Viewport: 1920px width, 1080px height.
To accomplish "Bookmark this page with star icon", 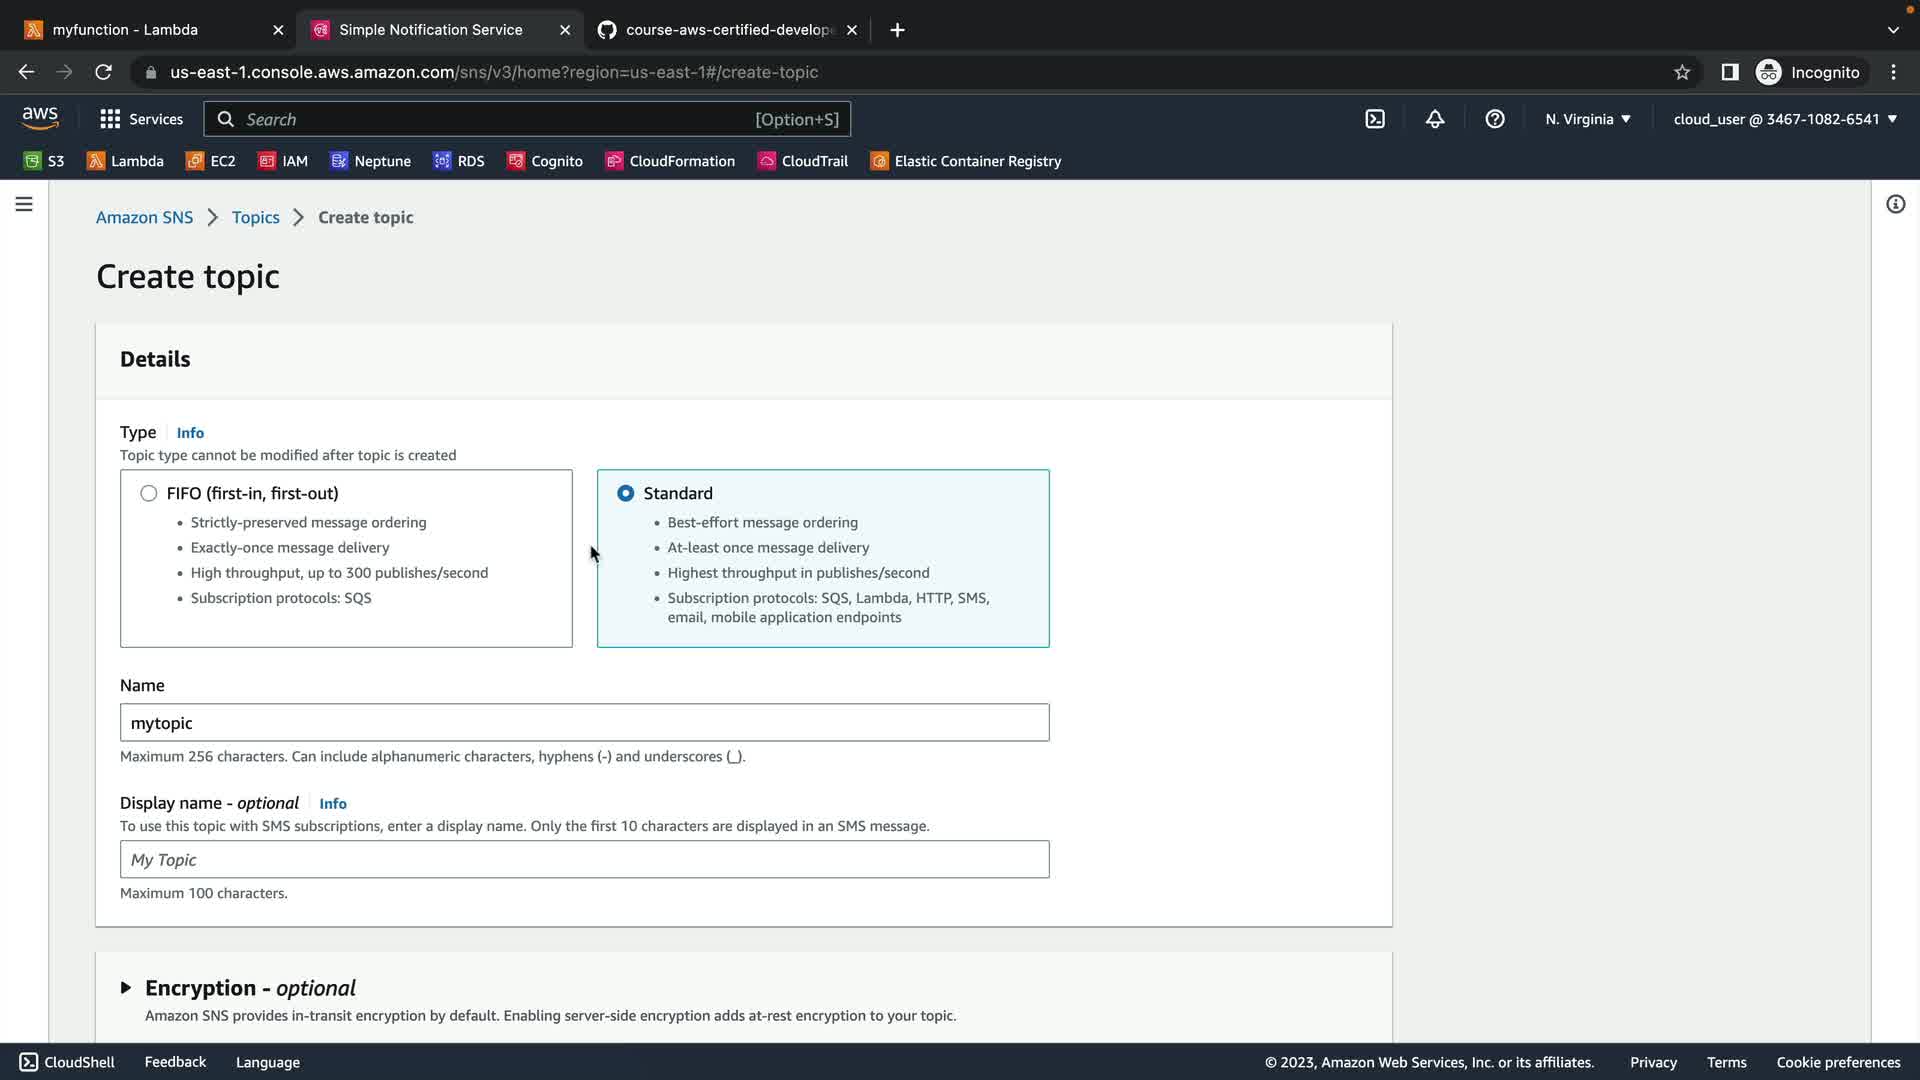I will (x=1682, y=72).
